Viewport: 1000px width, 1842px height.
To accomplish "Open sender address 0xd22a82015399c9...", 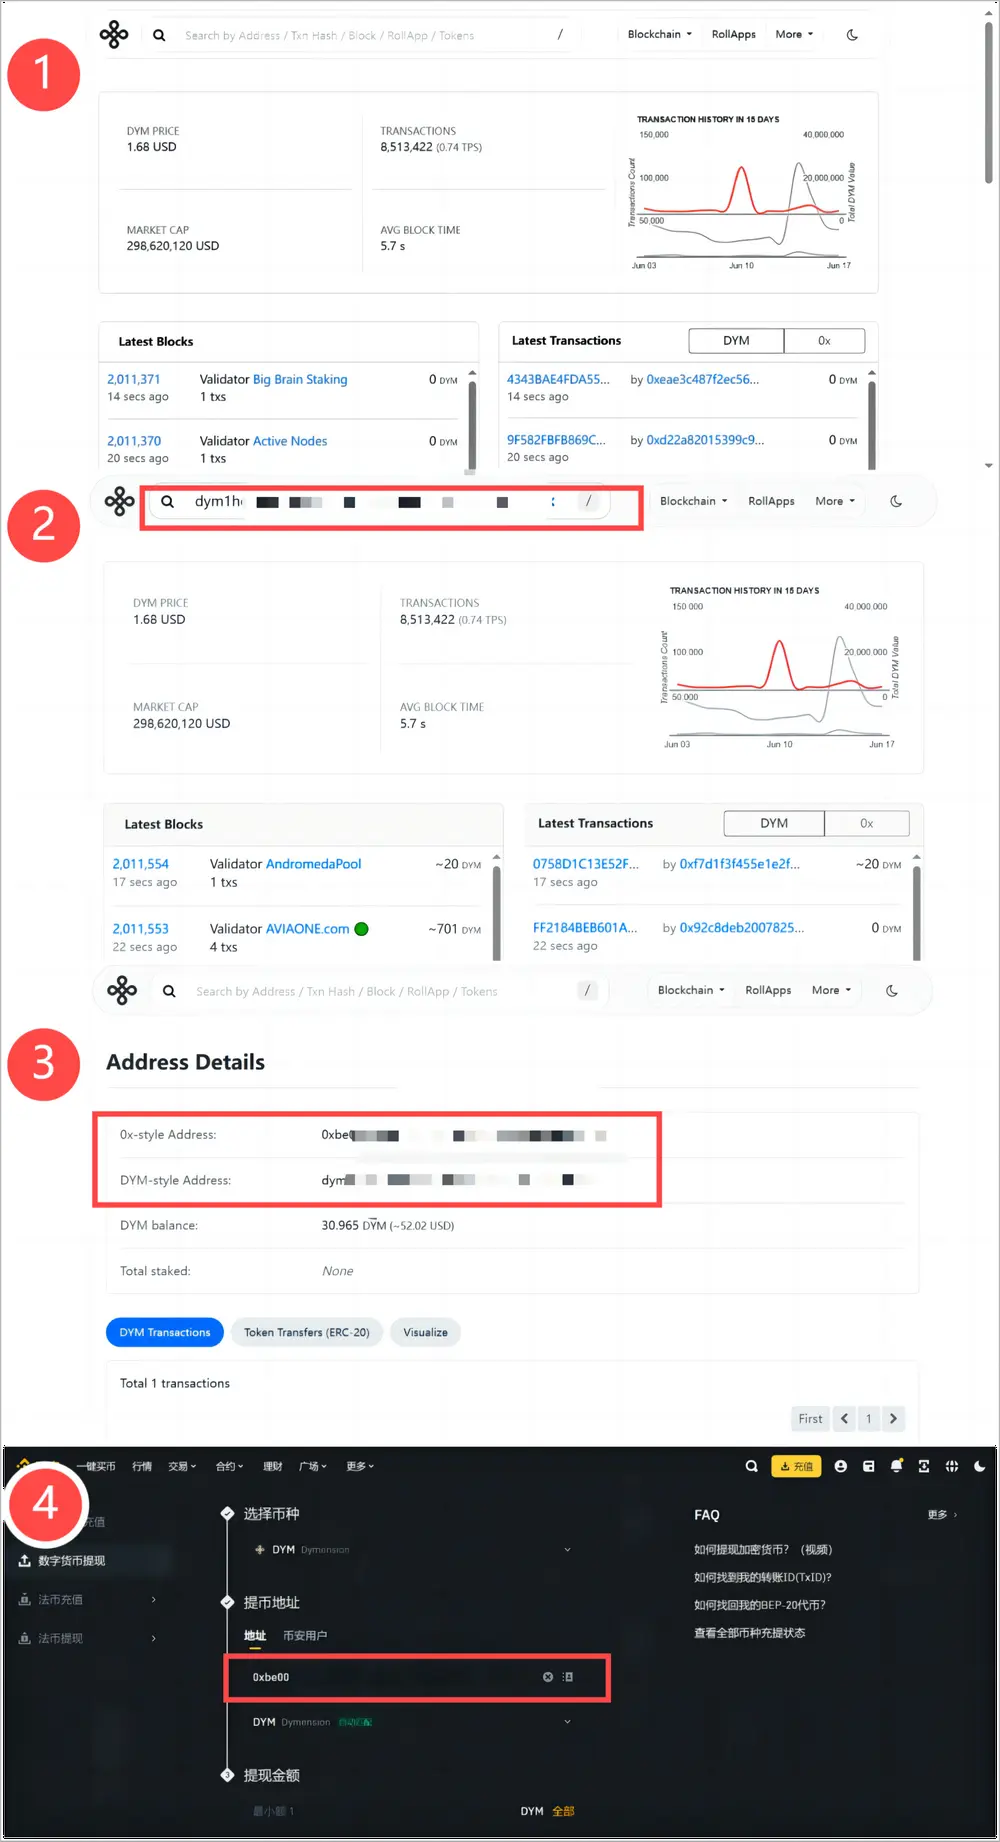I will [x=705, y=440].
